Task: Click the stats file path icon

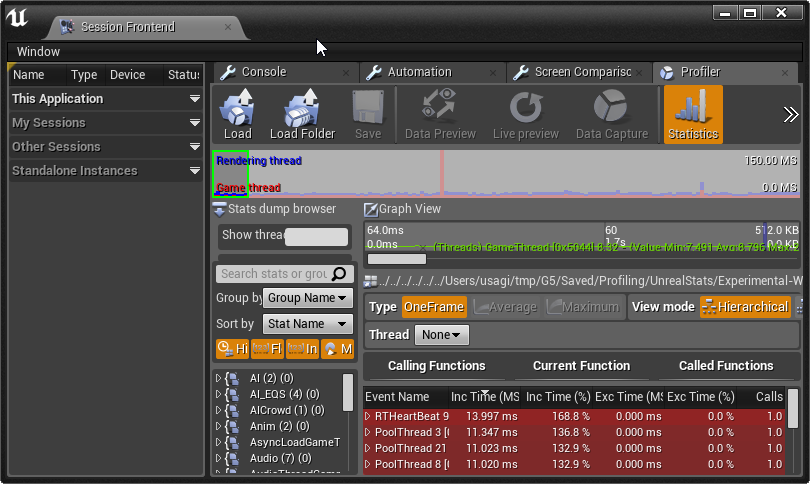Action: 370,281
